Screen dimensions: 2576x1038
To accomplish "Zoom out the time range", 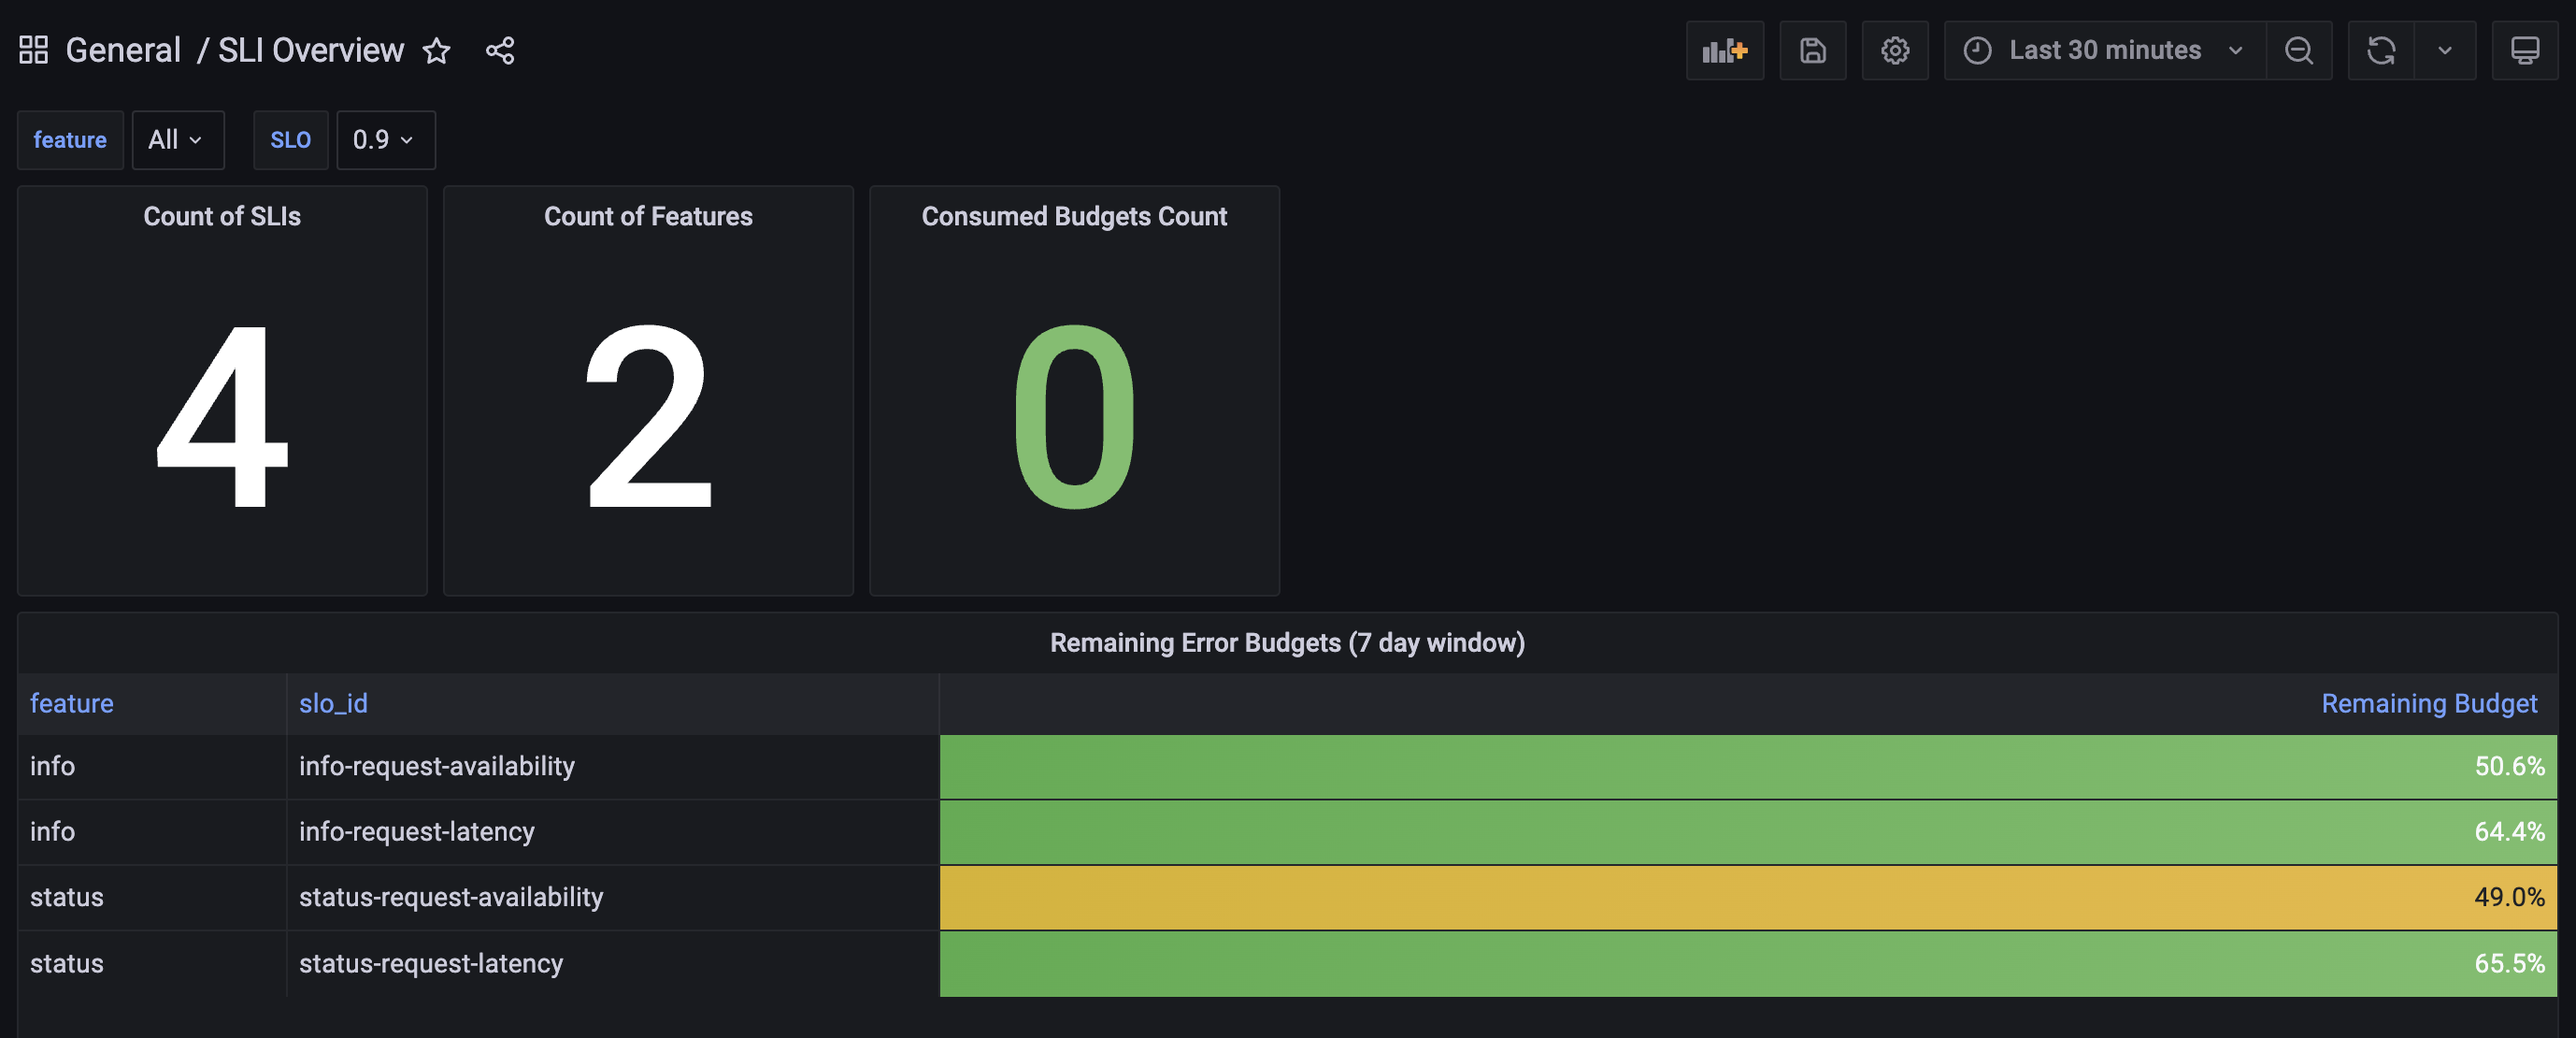I will 2298,50.
